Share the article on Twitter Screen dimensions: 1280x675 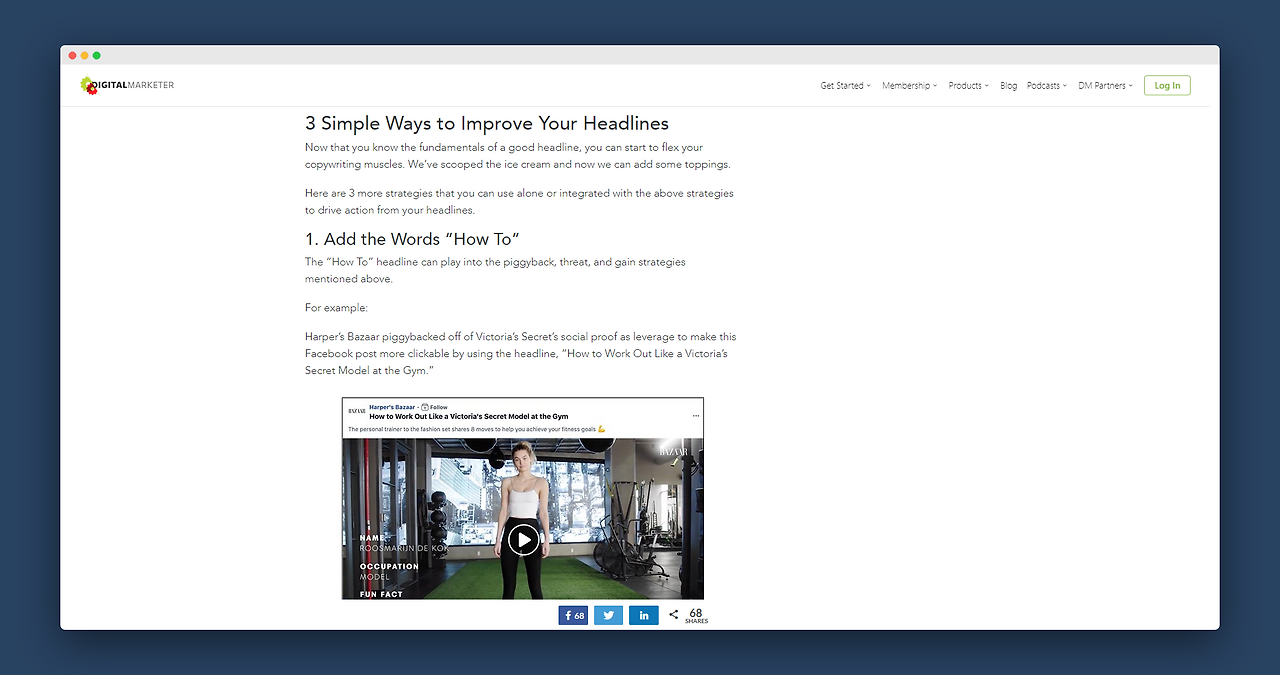click(x=608, y=615)
